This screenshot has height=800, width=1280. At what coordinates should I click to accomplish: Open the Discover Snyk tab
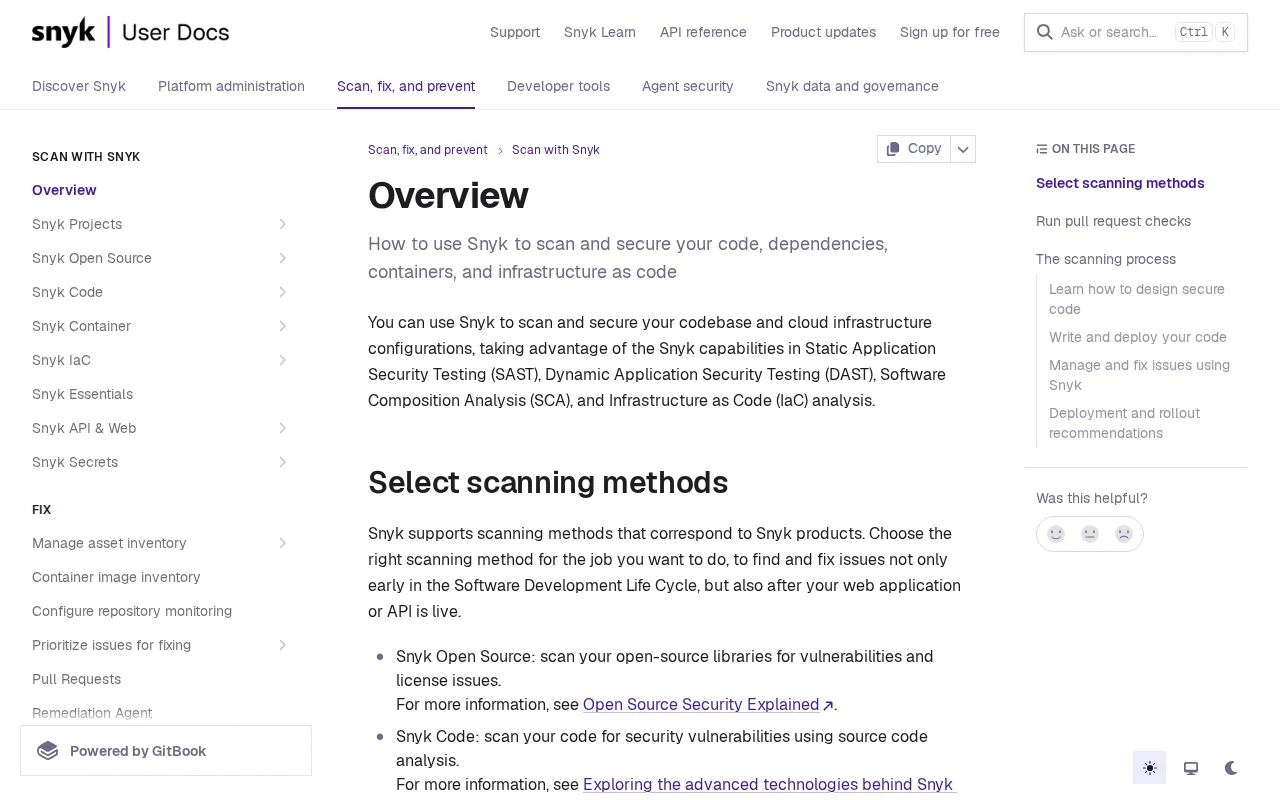click(79, 86)
